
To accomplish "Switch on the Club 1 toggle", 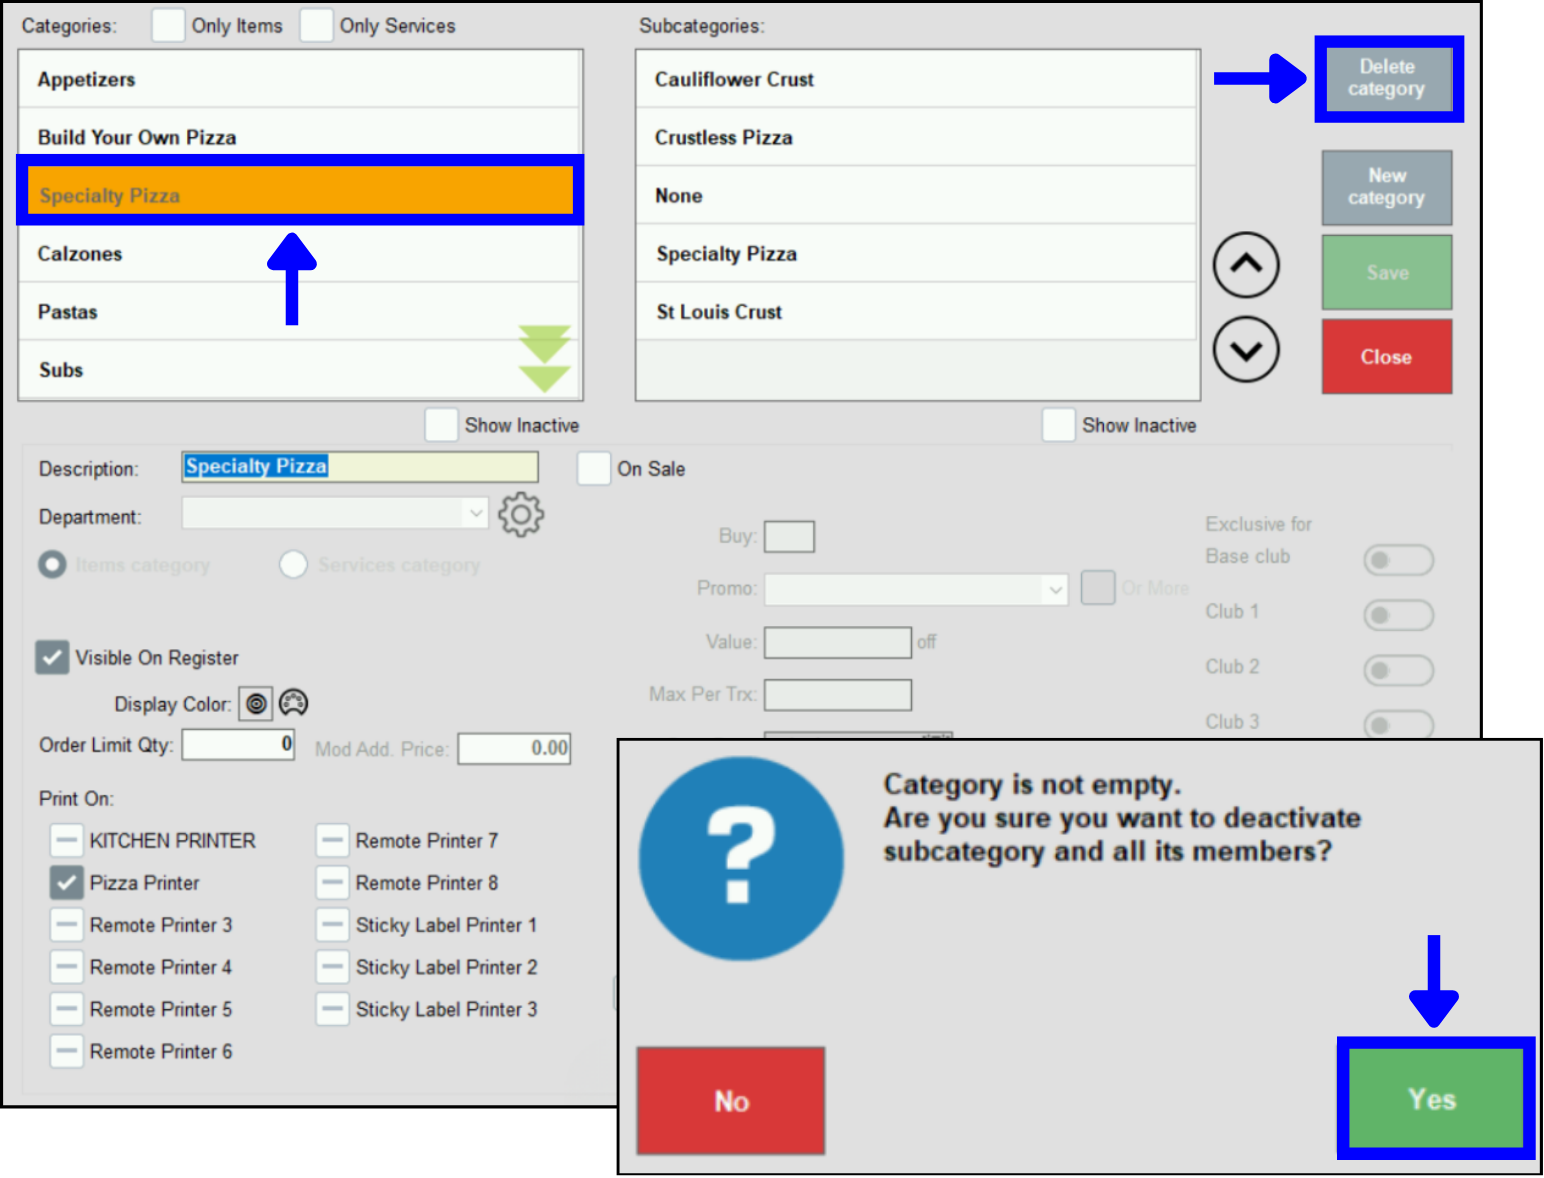I will 1398,615.
